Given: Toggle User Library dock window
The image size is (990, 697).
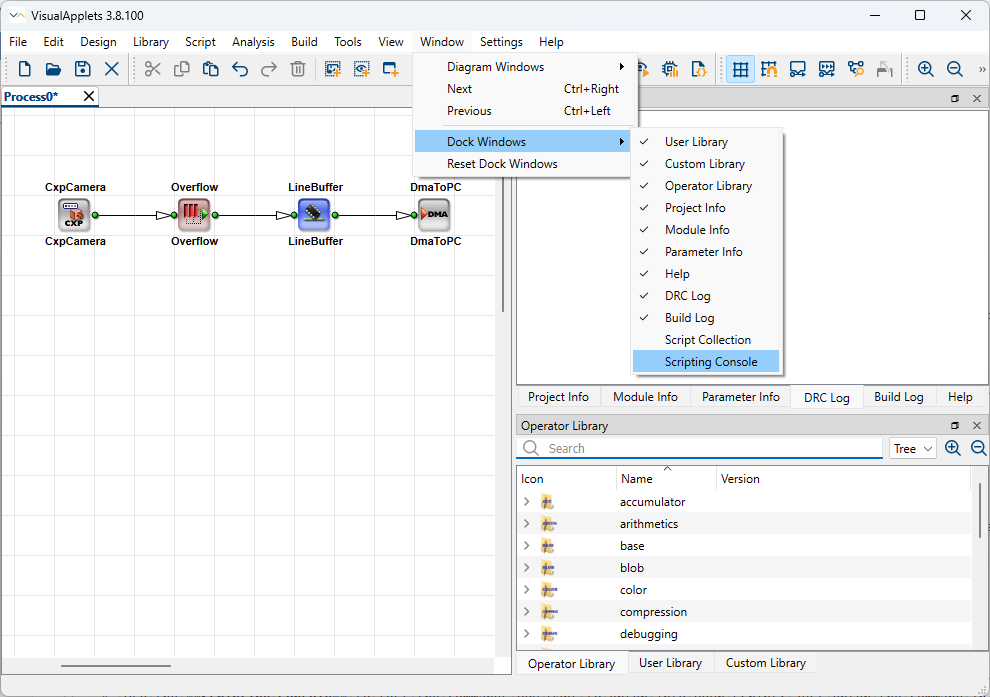Looking at the screenshot, I should pyautogui.click(x=706, y=142).
